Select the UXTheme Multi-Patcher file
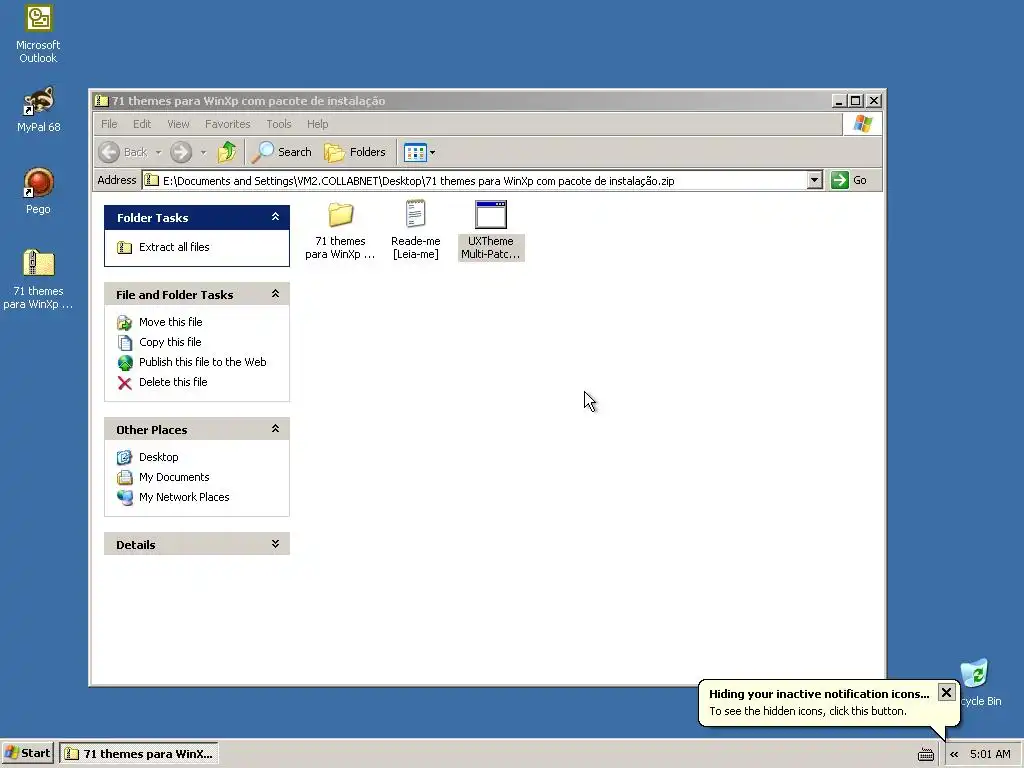The height and width of the screenshot is (768, 1024). [491, 231]
